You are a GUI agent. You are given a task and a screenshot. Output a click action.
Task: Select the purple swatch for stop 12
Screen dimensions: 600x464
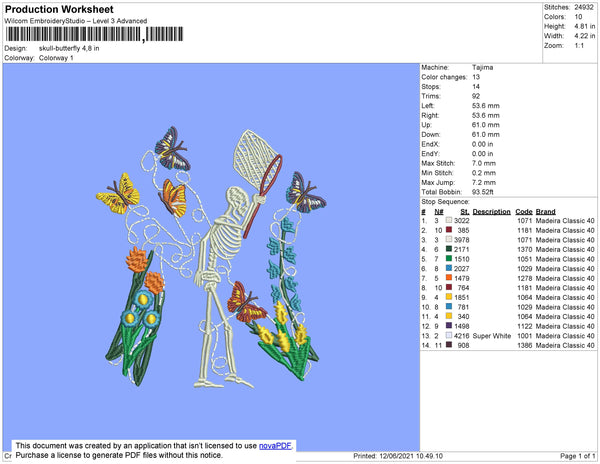449,326
